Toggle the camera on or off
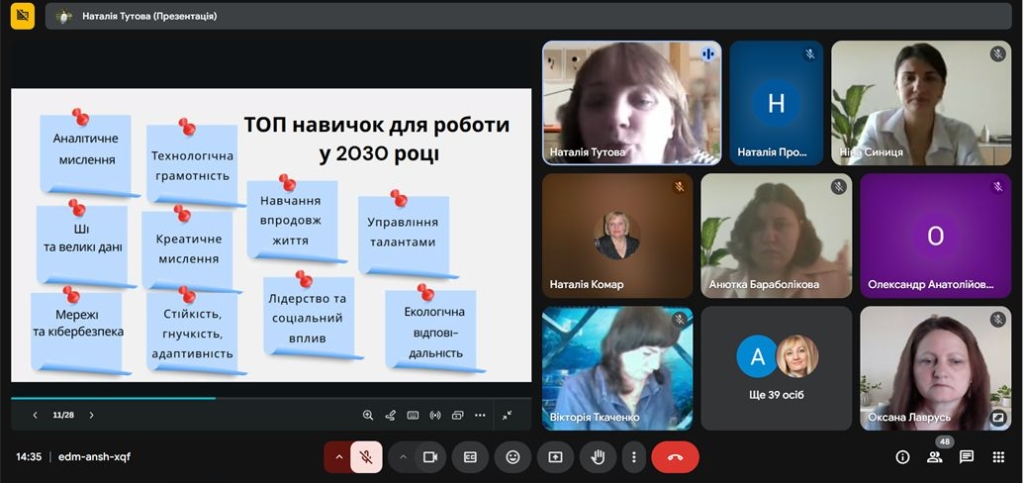 (430, 457)
